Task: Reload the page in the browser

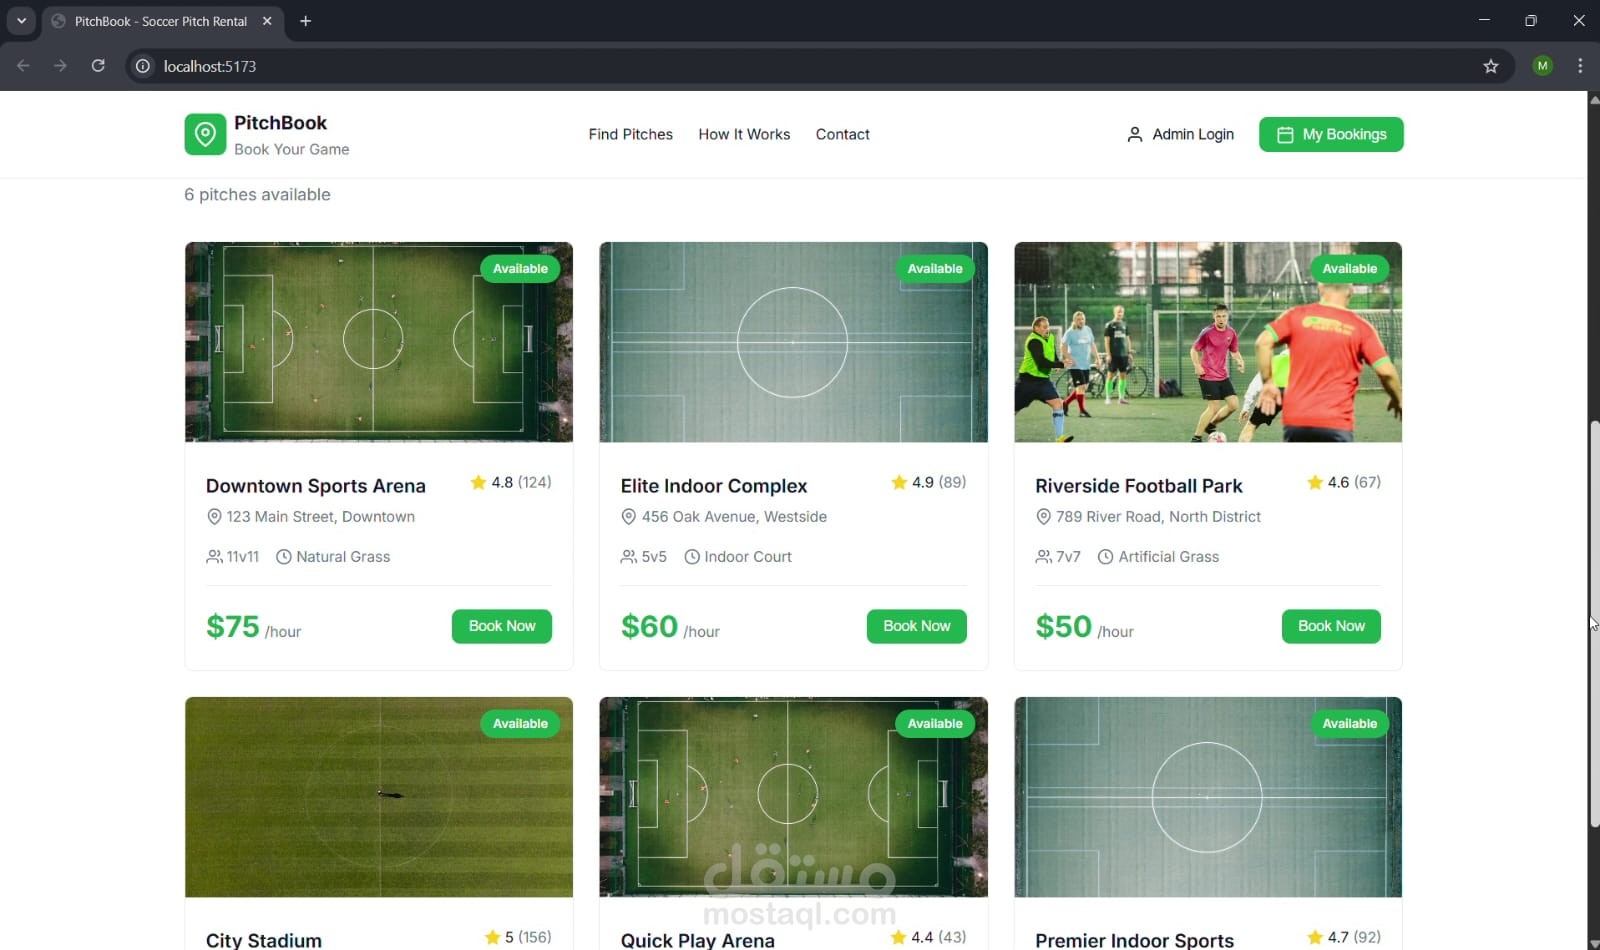Action: point(98,66)
